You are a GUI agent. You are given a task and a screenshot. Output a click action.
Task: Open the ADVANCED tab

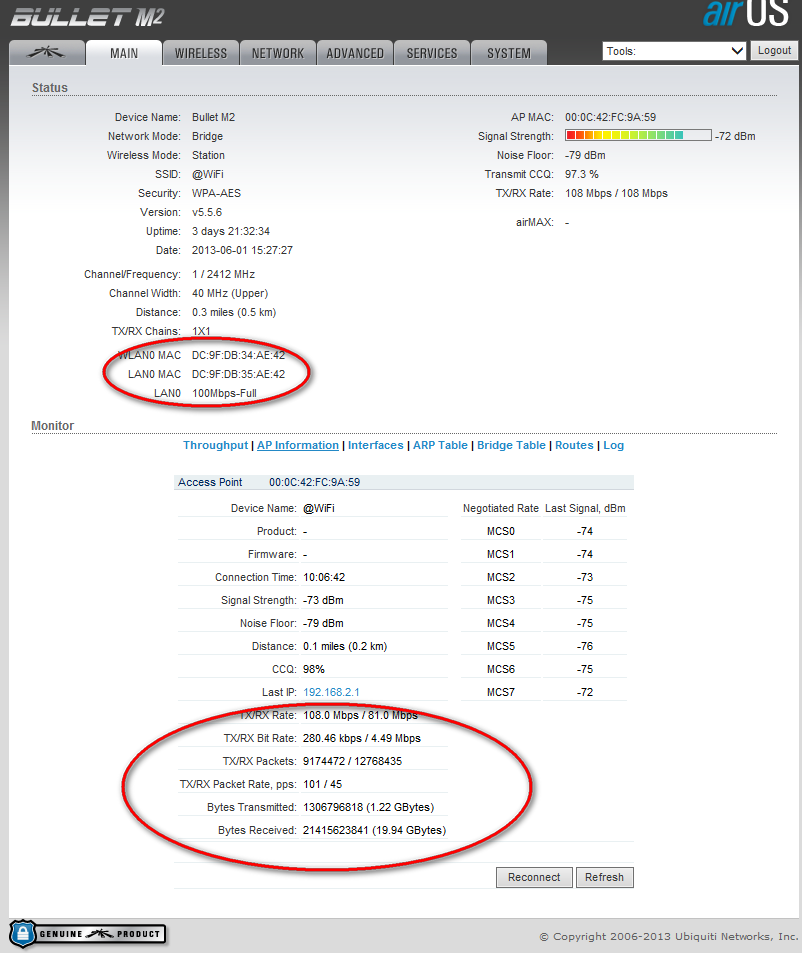[355, 53]
